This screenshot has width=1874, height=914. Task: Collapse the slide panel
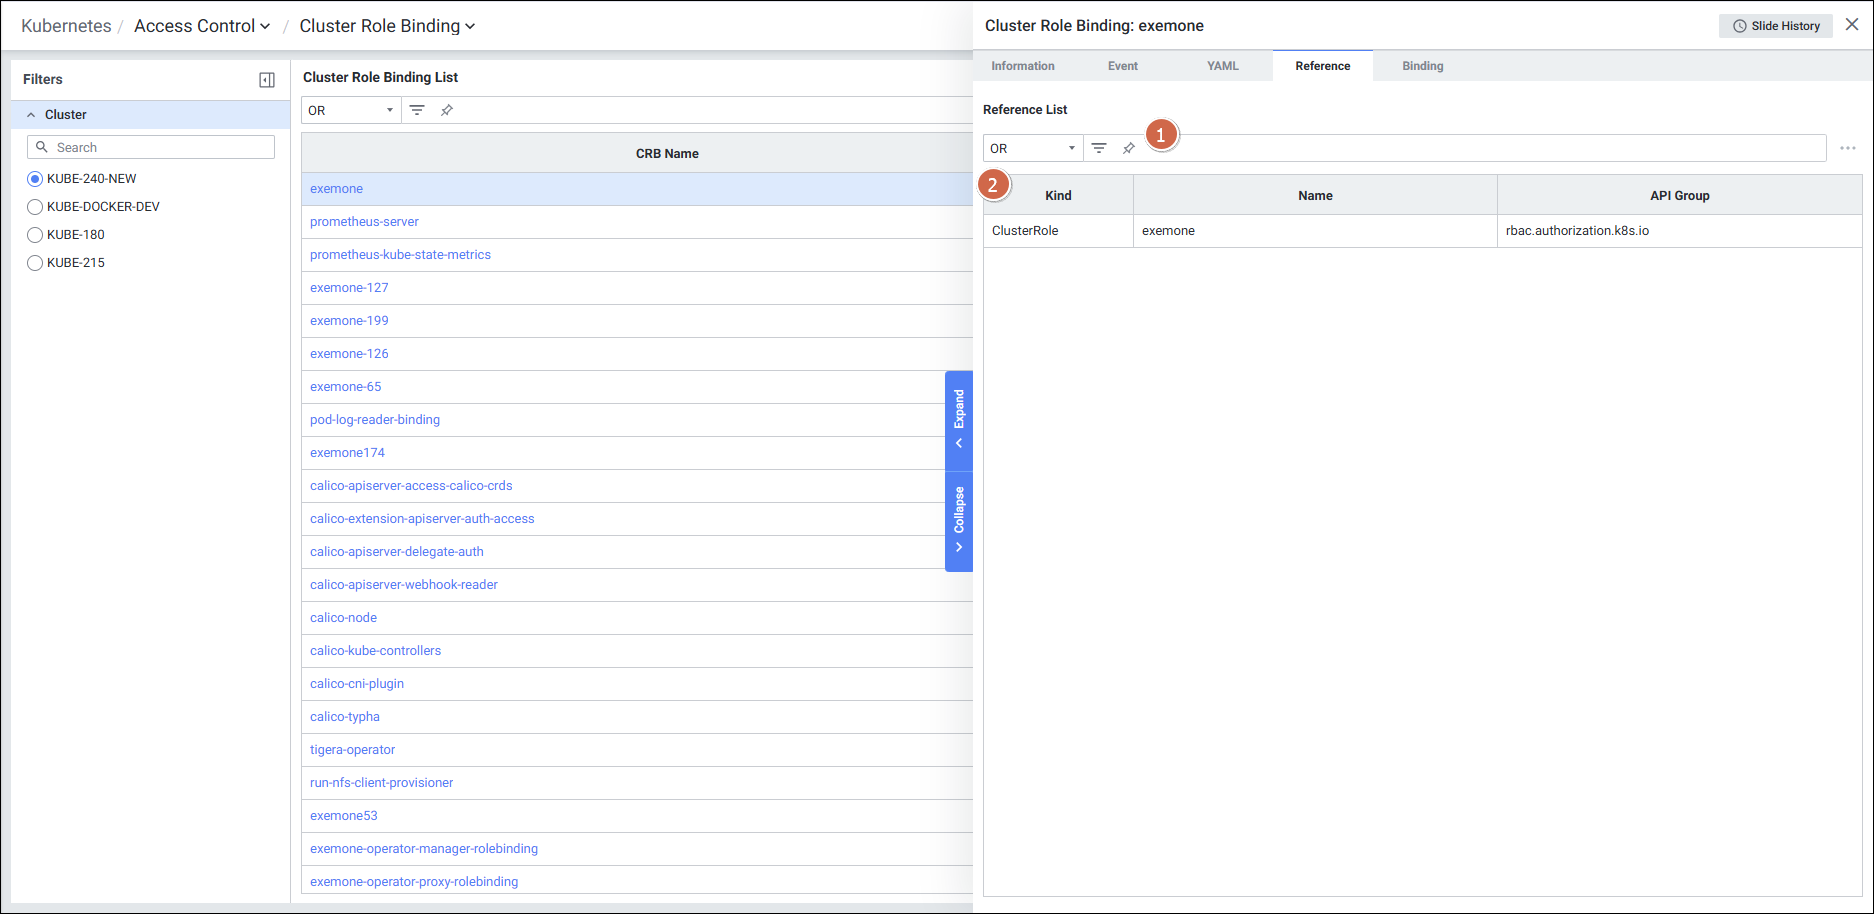[x=959, y=520]
